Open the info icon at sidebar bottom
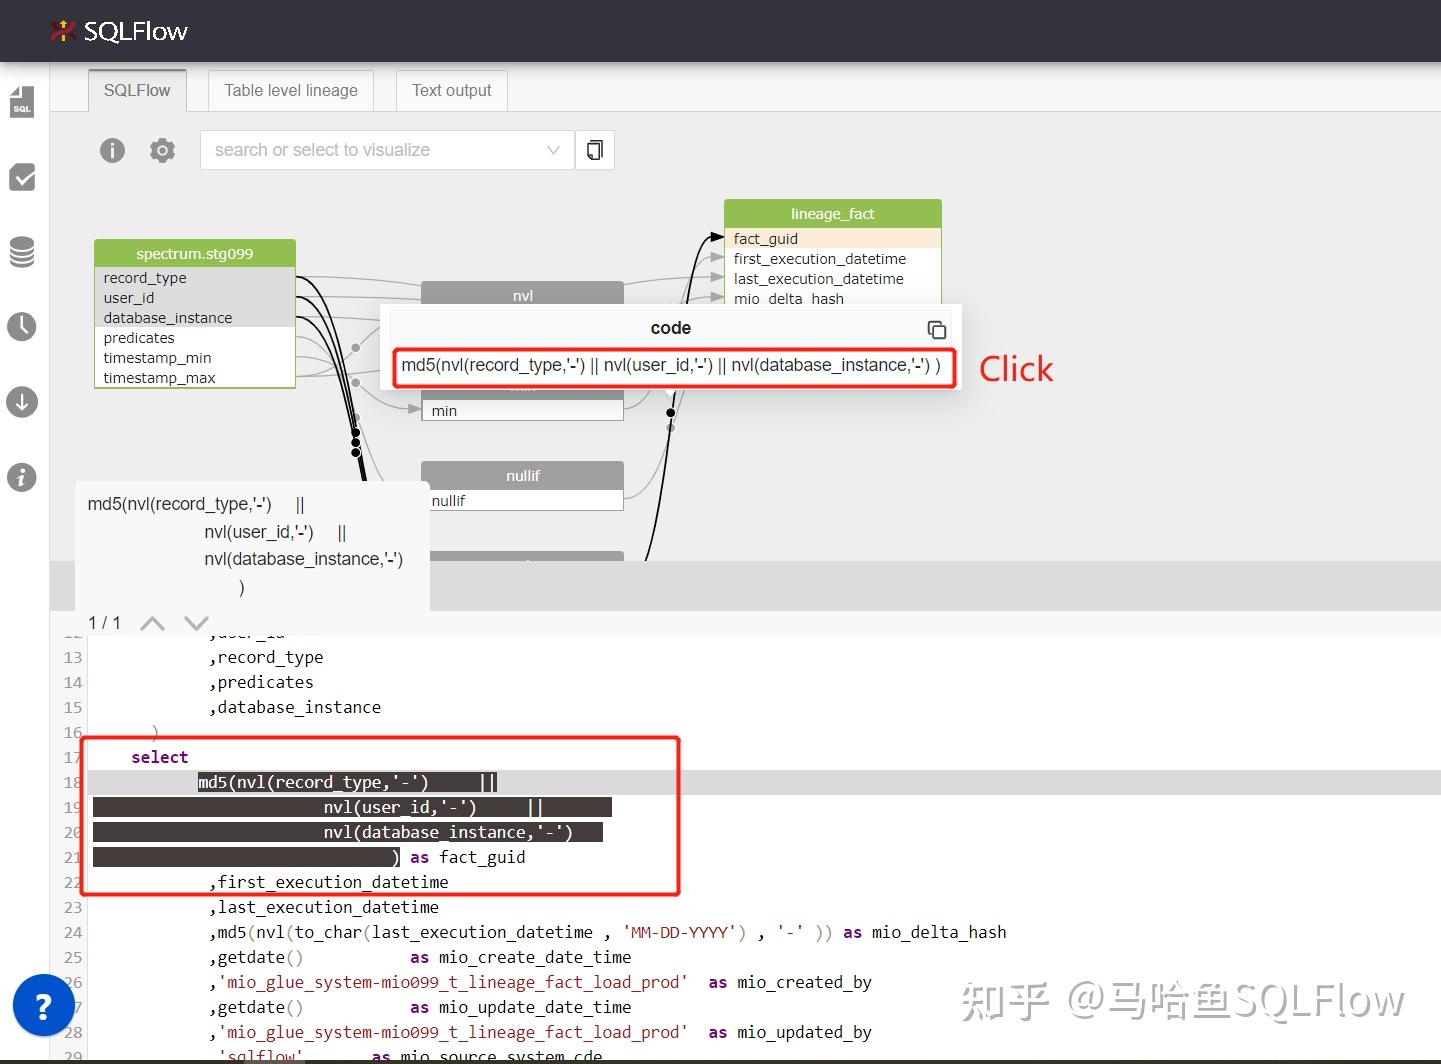The height and width of the screenshot is (1064, 1441). [21, 477]
